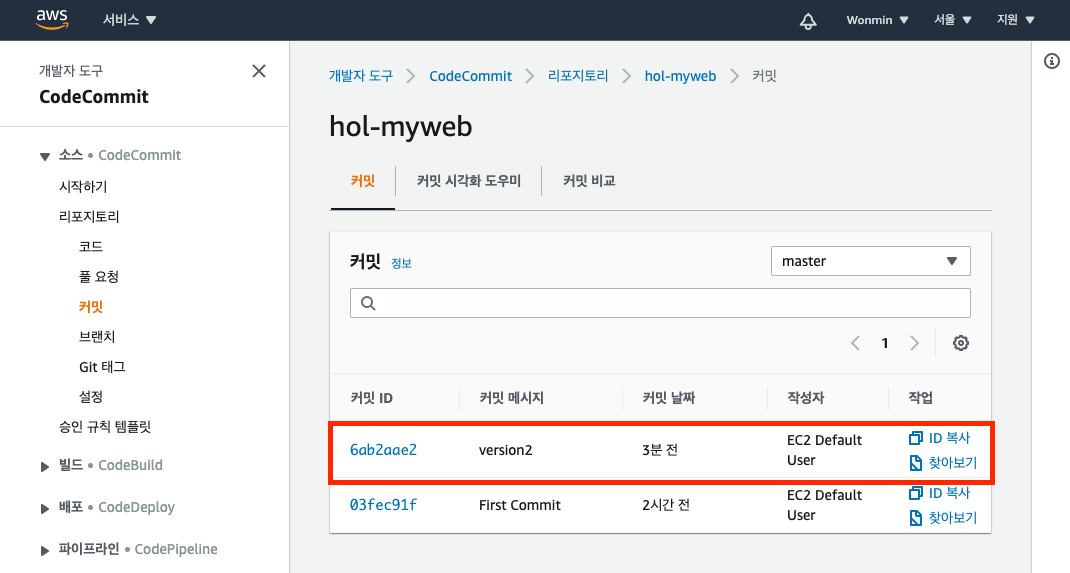The height and width of the screenshot is (573, 1070).
Task: Browse files icon for commit 6ab2aae2
Action: point(916,463)
